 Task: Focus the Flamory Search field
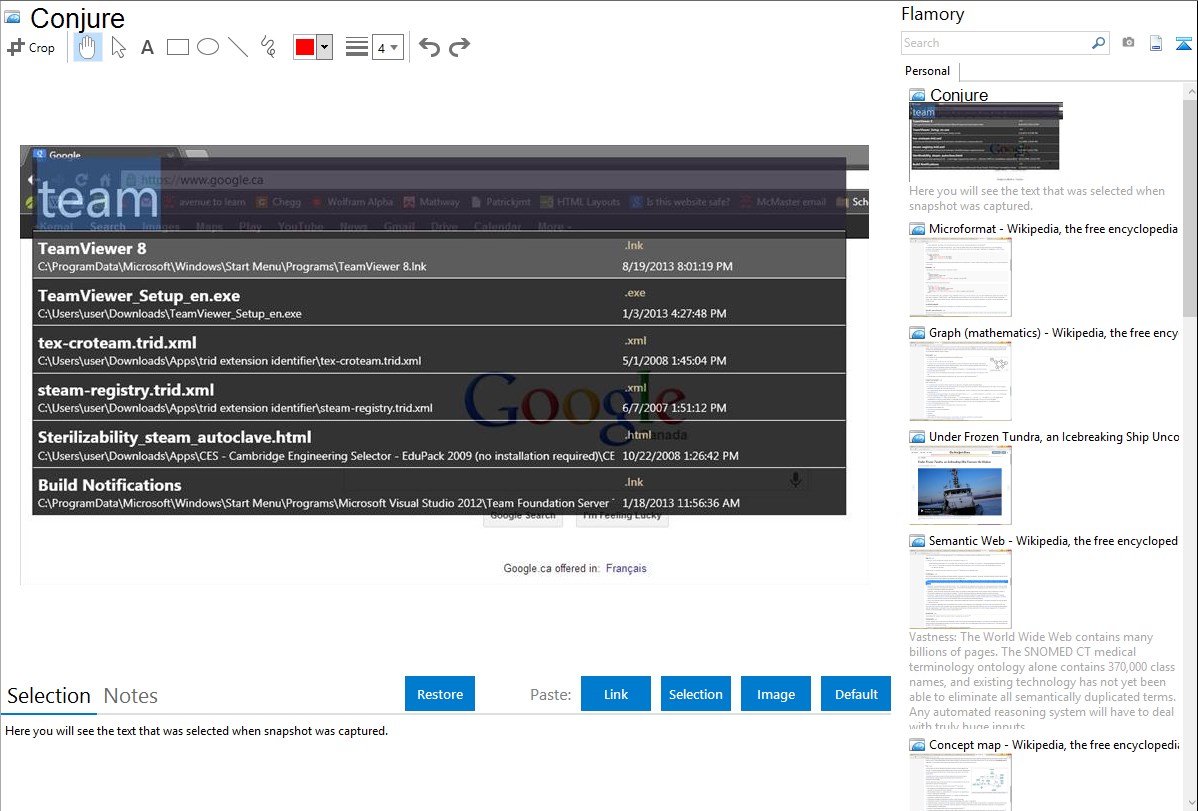pyautogui.click(x=996, y=43)
